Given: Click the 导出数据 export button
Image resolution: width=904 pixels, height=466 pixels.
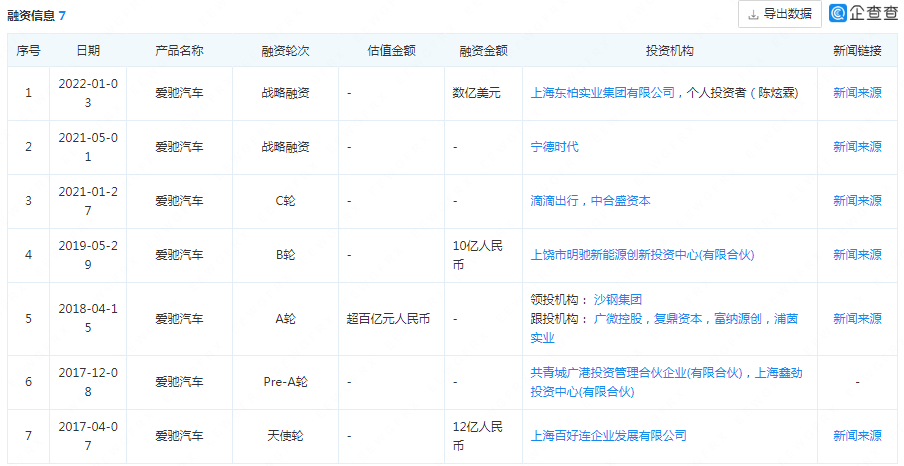Looking at the screenshot, I should coord(779,14).
